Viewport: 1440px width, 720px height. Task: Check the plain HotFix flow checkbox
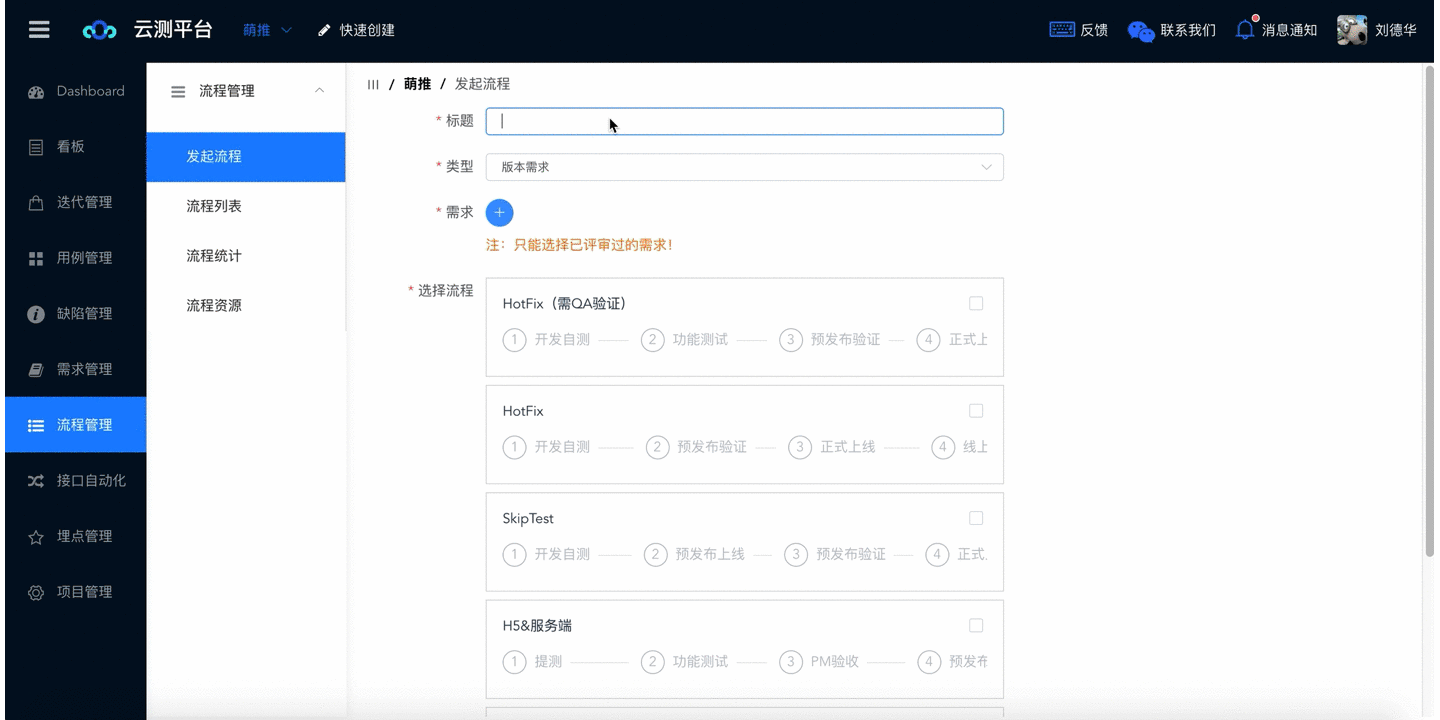[x=976, y=411]
